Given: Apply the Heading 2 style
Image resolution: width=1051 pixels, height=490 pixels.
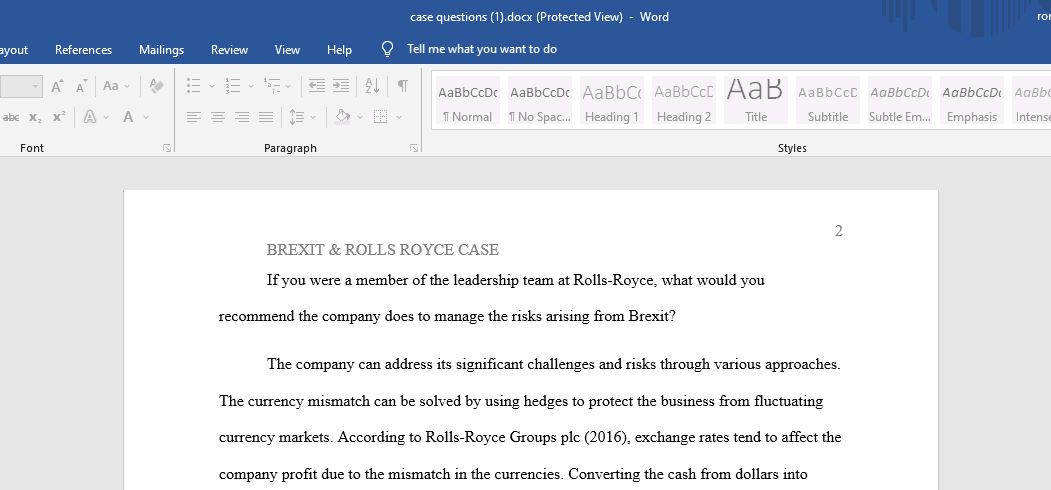Looking at the screenshot, I should [684, 100].
